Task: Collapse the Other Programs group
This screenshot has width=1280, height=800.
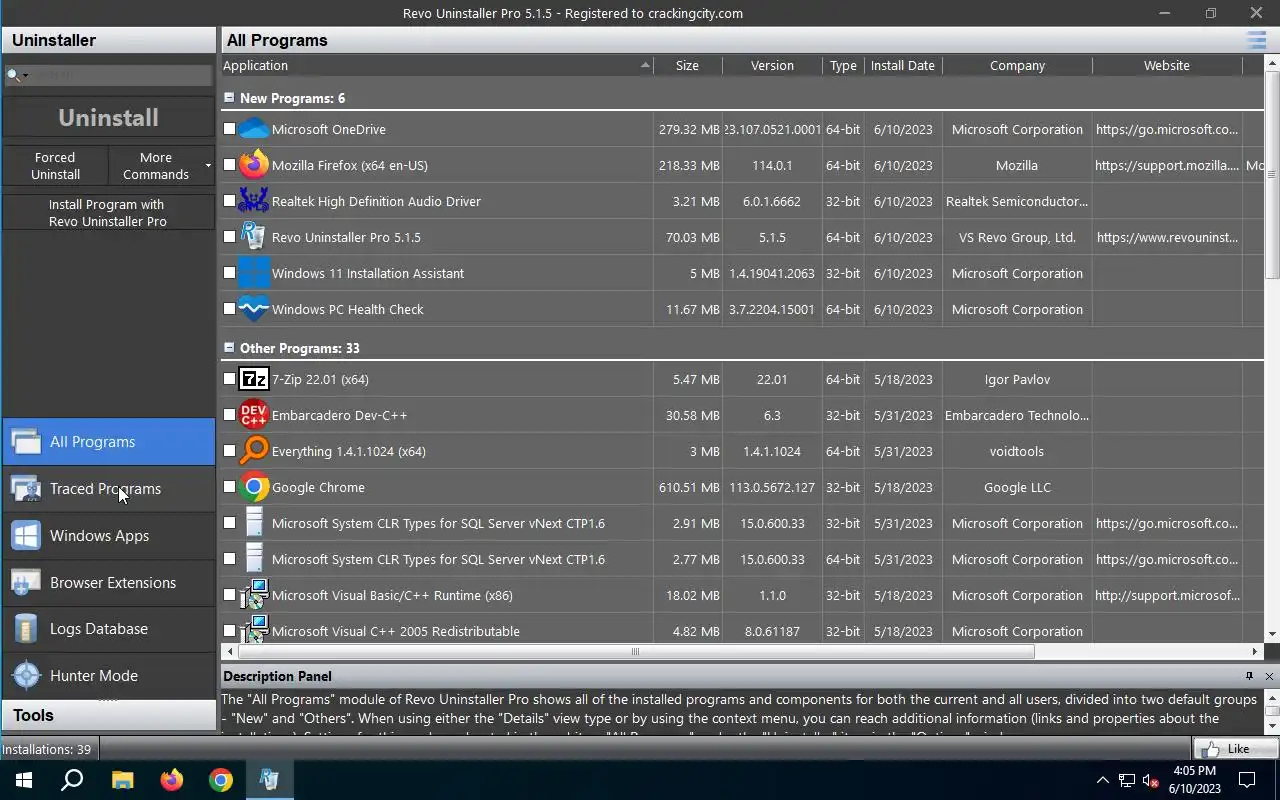Action: click(229, 348)
